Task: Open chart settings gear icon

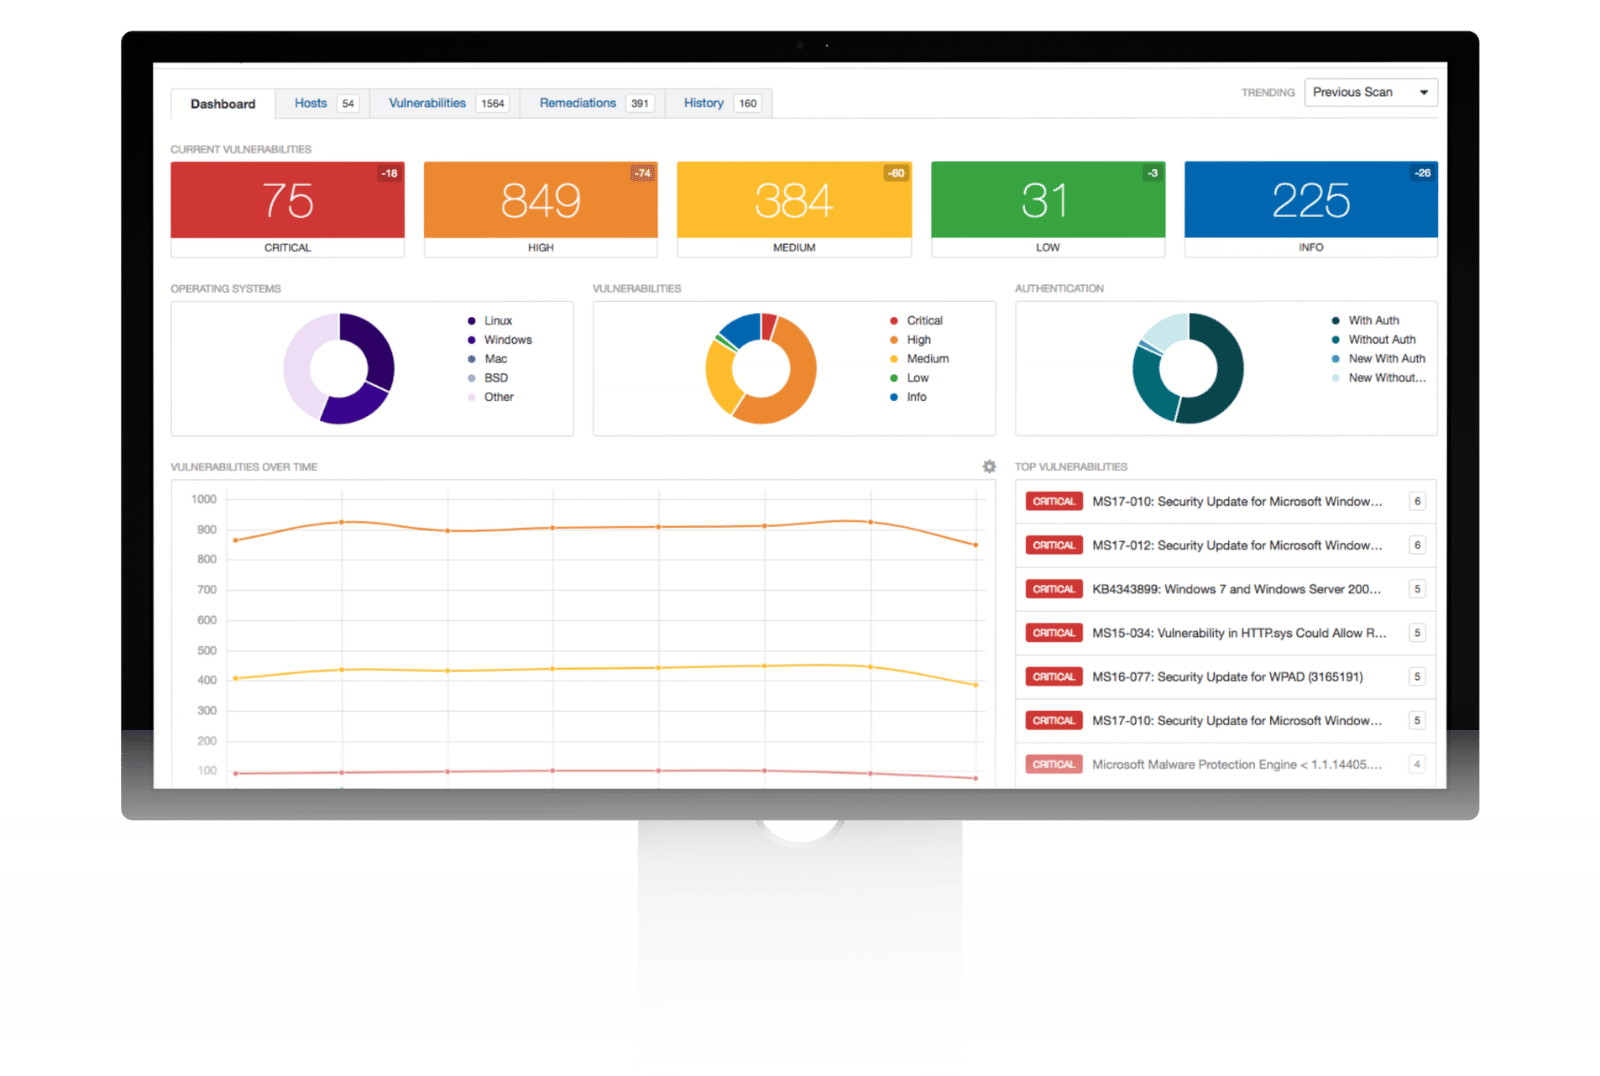Action: pyautogui.click(x=989, y=467)
